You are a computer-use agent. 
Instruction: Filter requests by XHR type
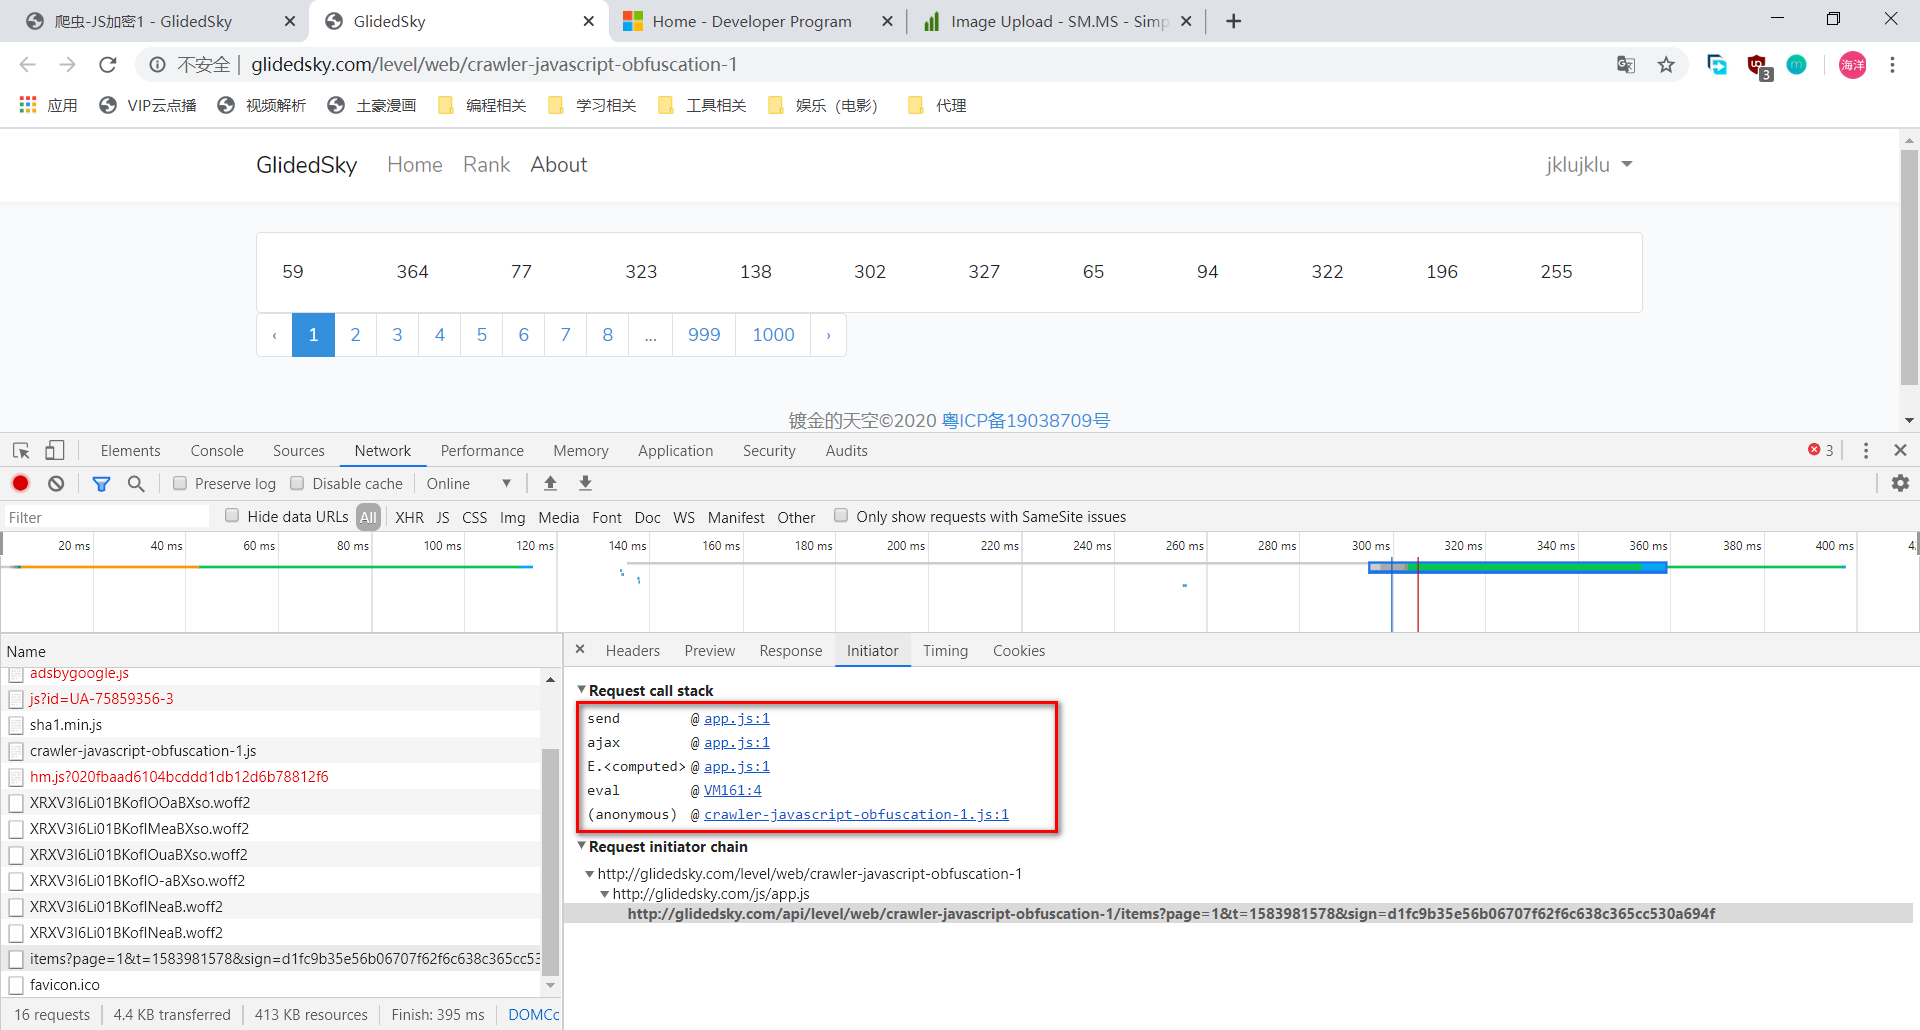pos(409,517)
